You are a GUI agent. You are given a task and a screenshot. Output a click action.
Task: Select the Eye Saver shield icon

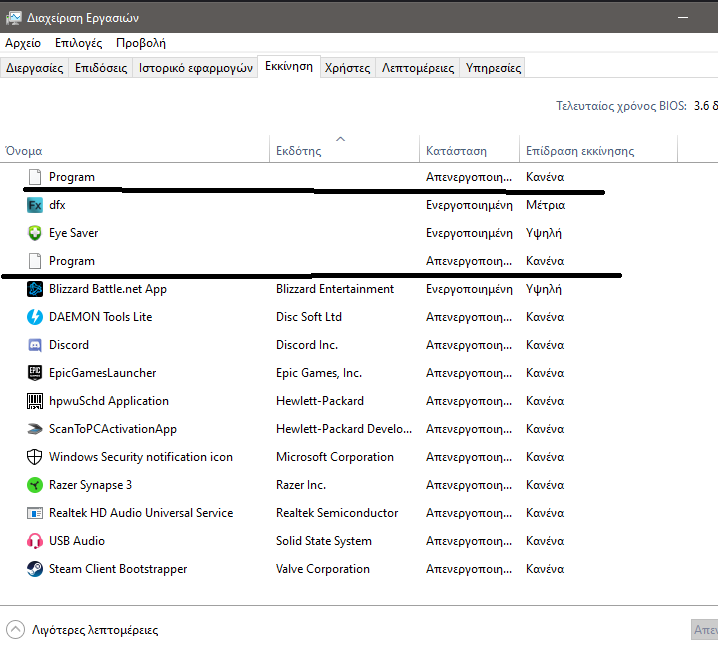point(35,233)
